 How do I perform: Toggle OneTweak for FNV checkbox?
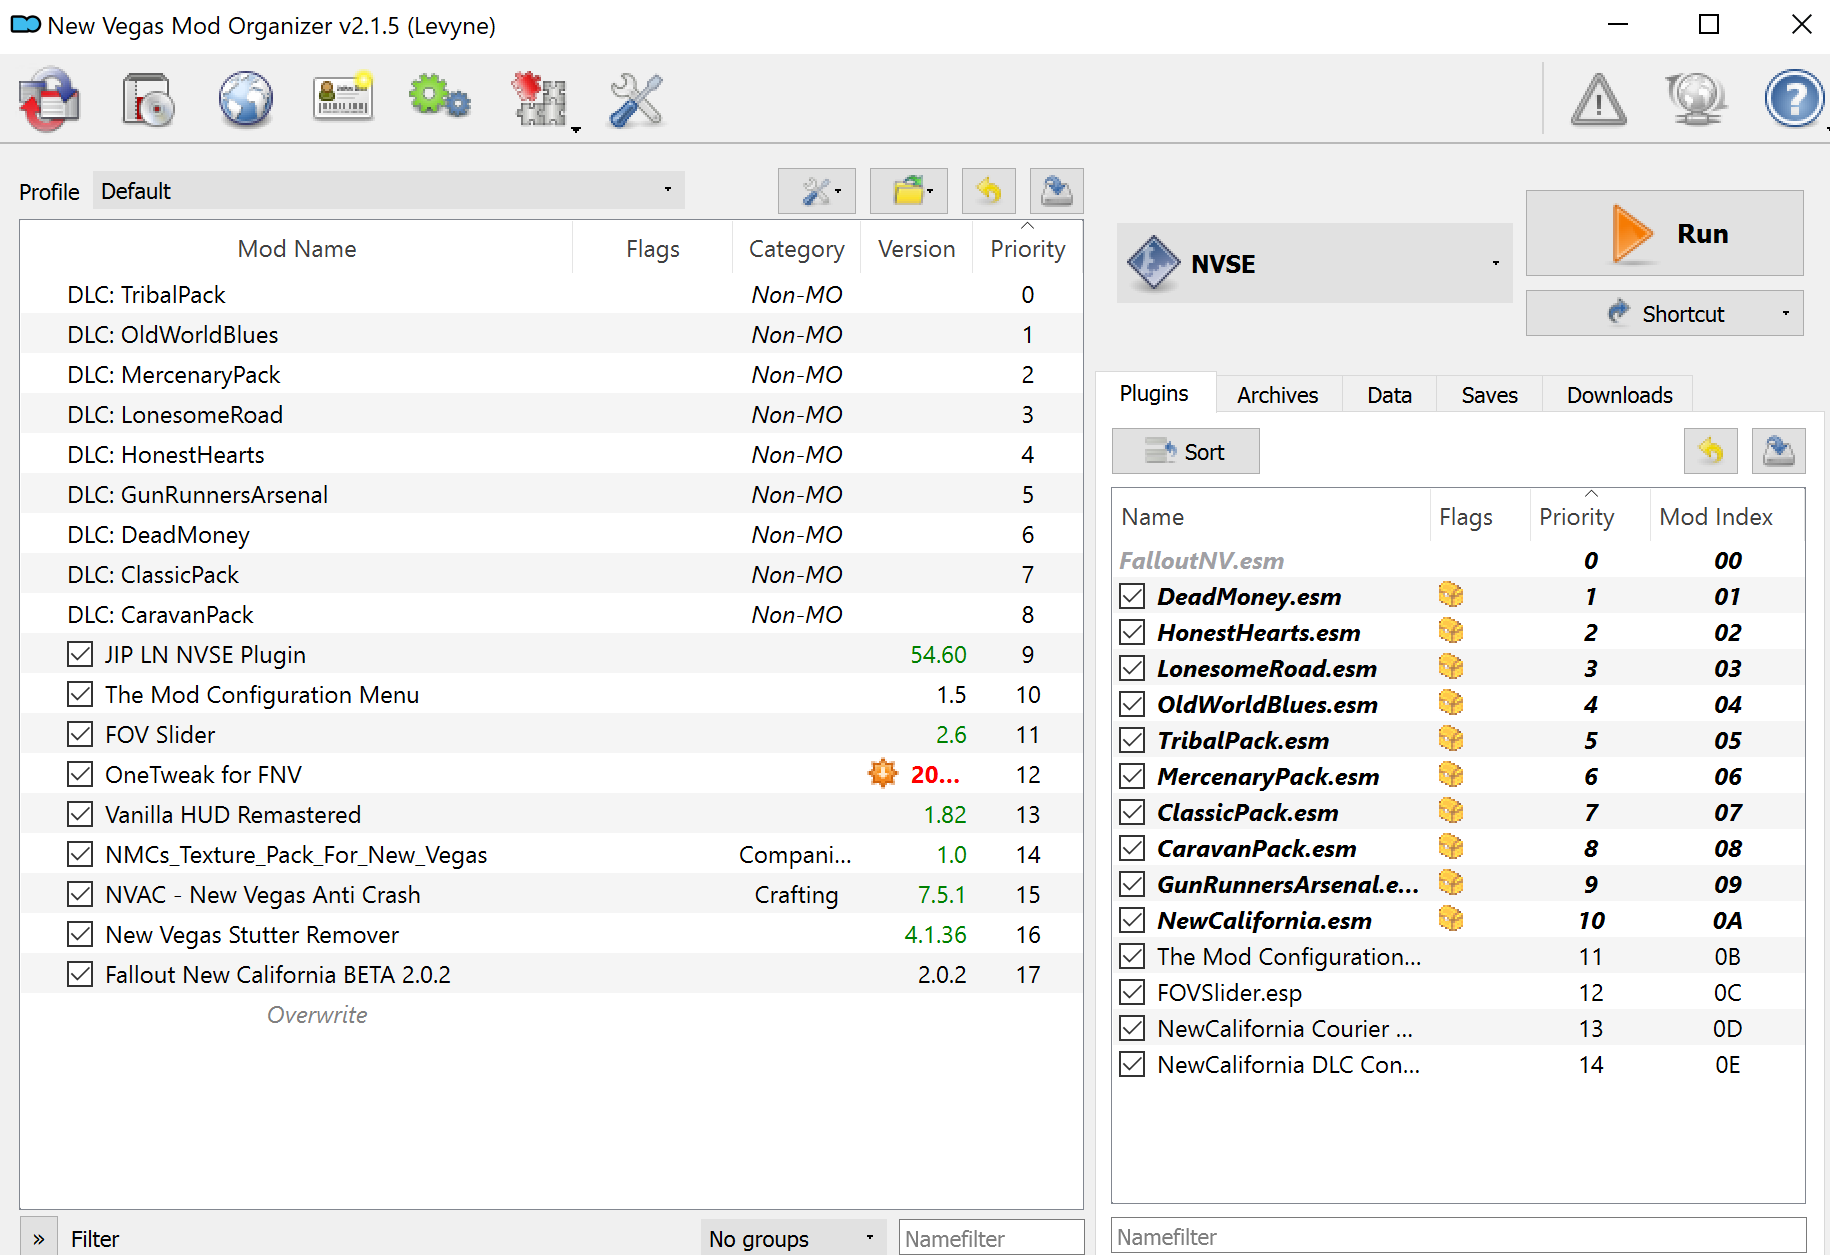point(80,774)
